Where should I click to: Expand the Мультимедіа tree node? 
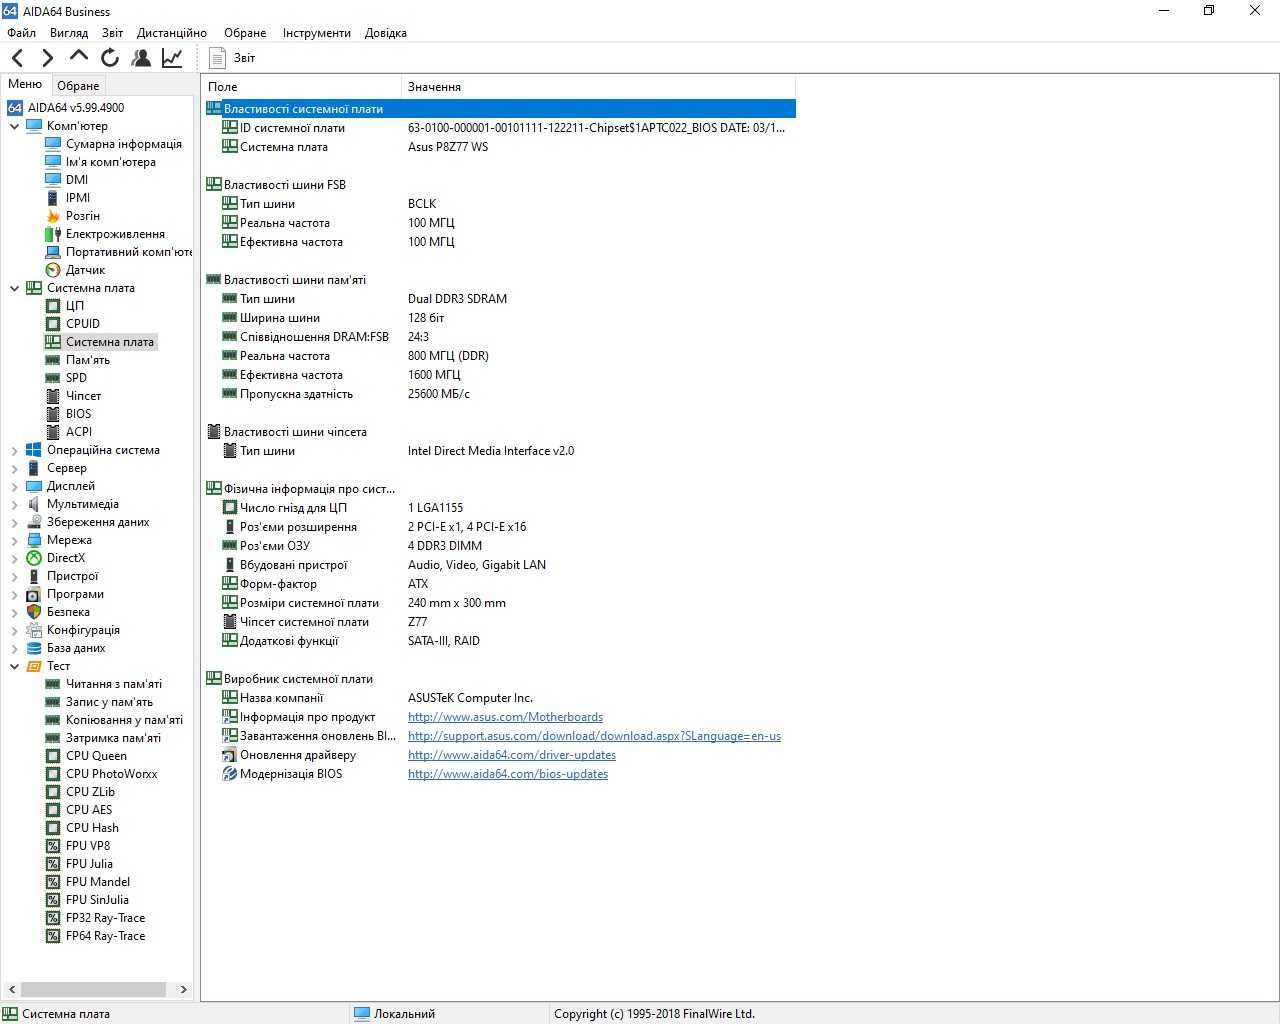tap(14, 504)
